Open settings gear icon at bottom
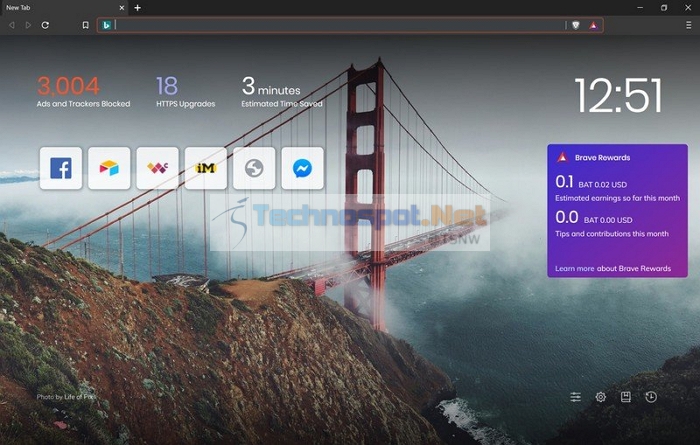 pyautogui.click(x=600, y=396)
